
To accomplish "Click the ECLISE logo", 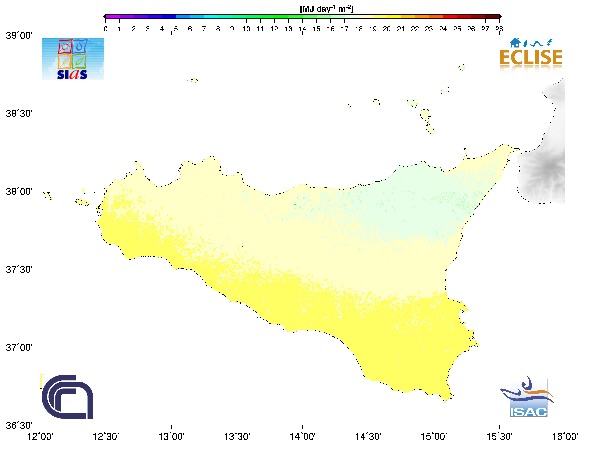I will point(531,54).
